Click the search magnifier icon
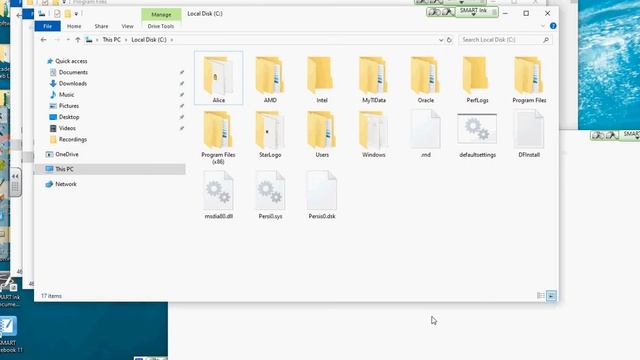Viewport: 640px width, 360px height. 546,40
